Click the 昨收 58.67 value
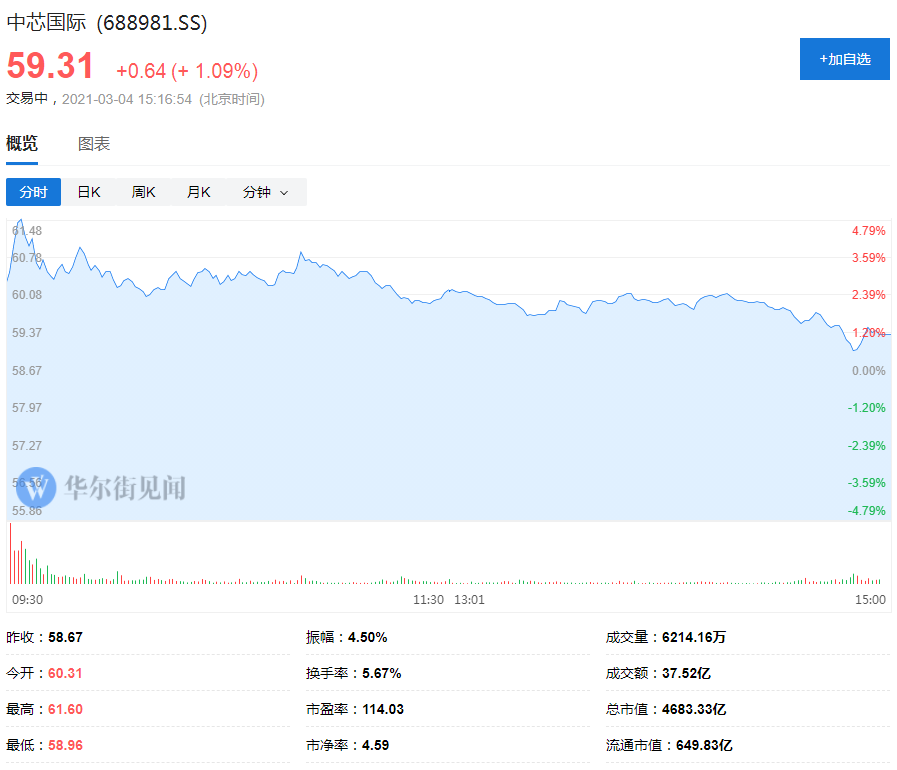This screenshot has height=770, width=897. pos(65,637)
